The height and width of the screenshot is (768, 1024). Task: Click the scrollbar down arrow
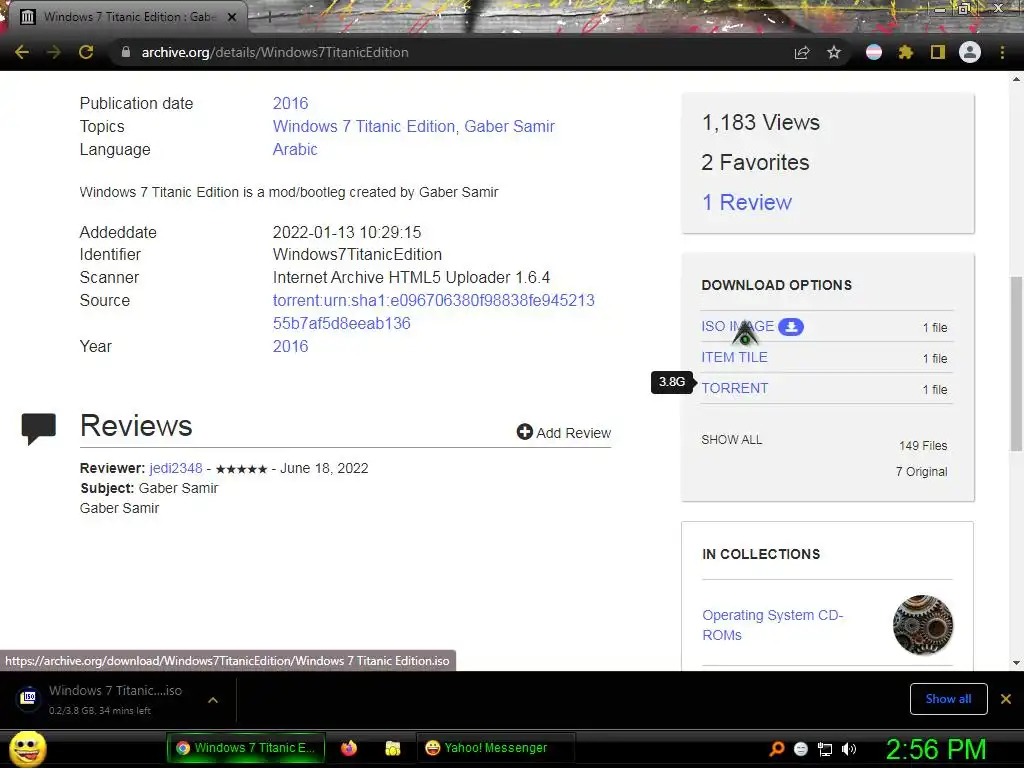tap(1016, 664)
